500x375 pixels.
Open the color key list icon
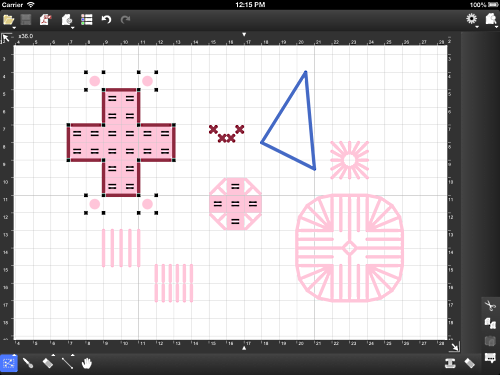click(87, 20)
